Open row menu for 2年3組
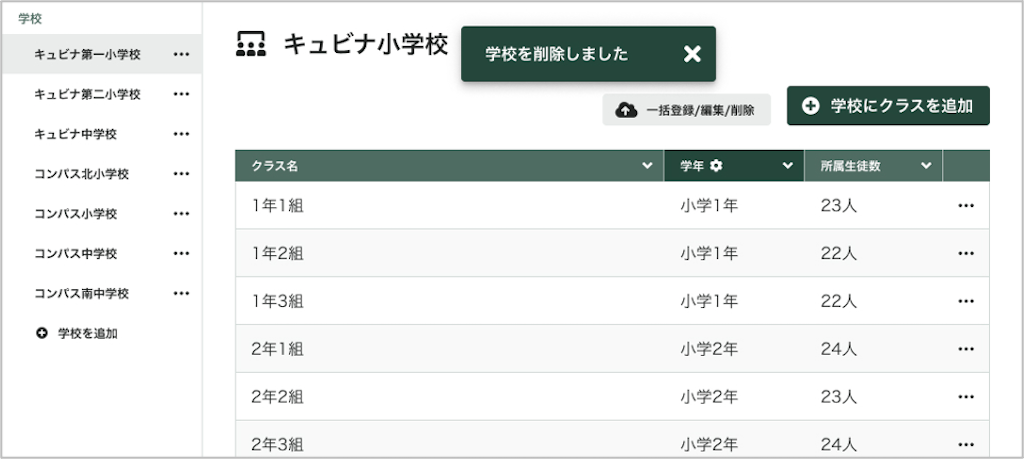 966,445
